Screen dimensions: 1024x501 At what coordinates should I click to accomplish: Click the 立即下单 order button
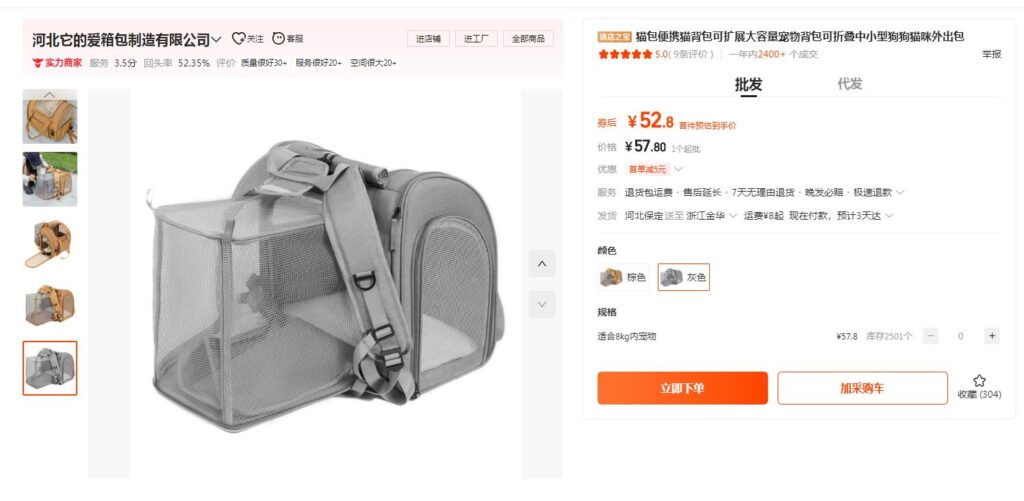(682, 388)
